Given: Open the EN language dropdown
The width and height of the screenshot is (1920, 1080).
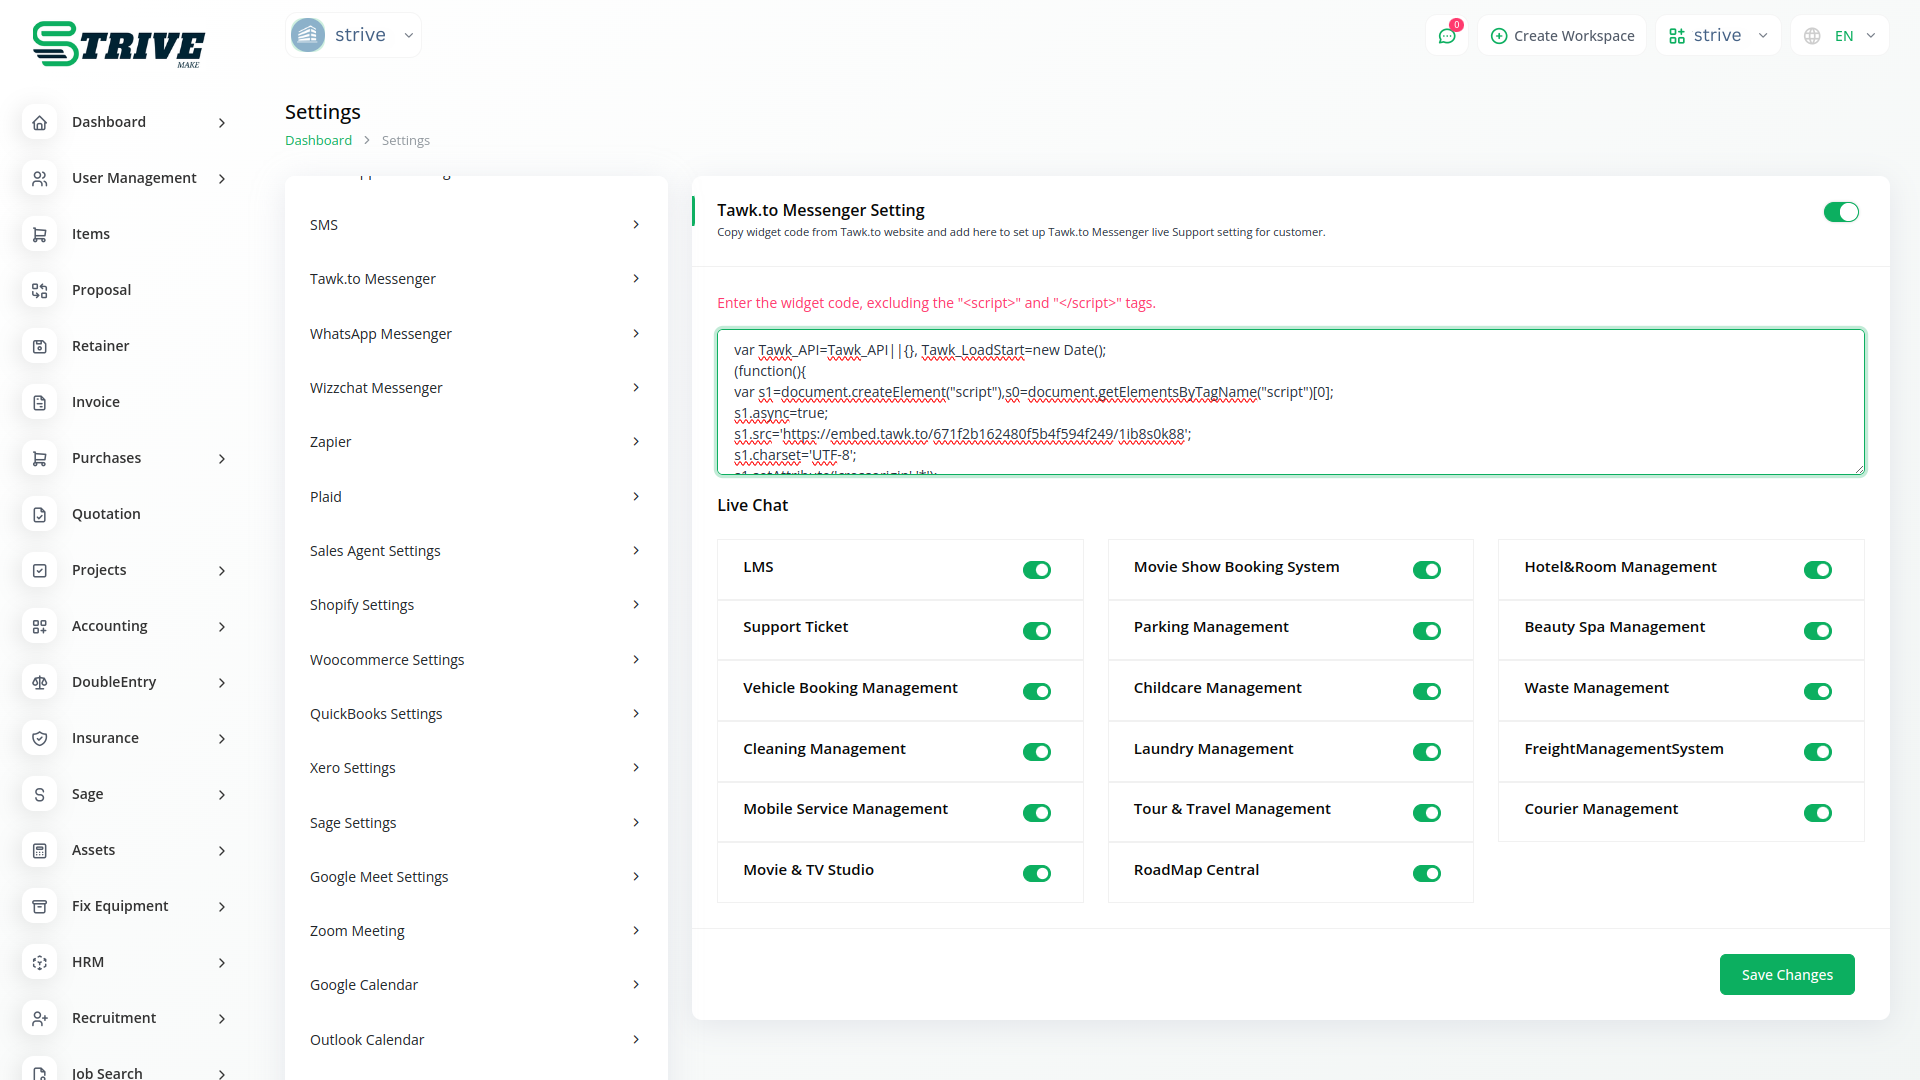Looking at the screenshot, I should [x=1841, y=36].
